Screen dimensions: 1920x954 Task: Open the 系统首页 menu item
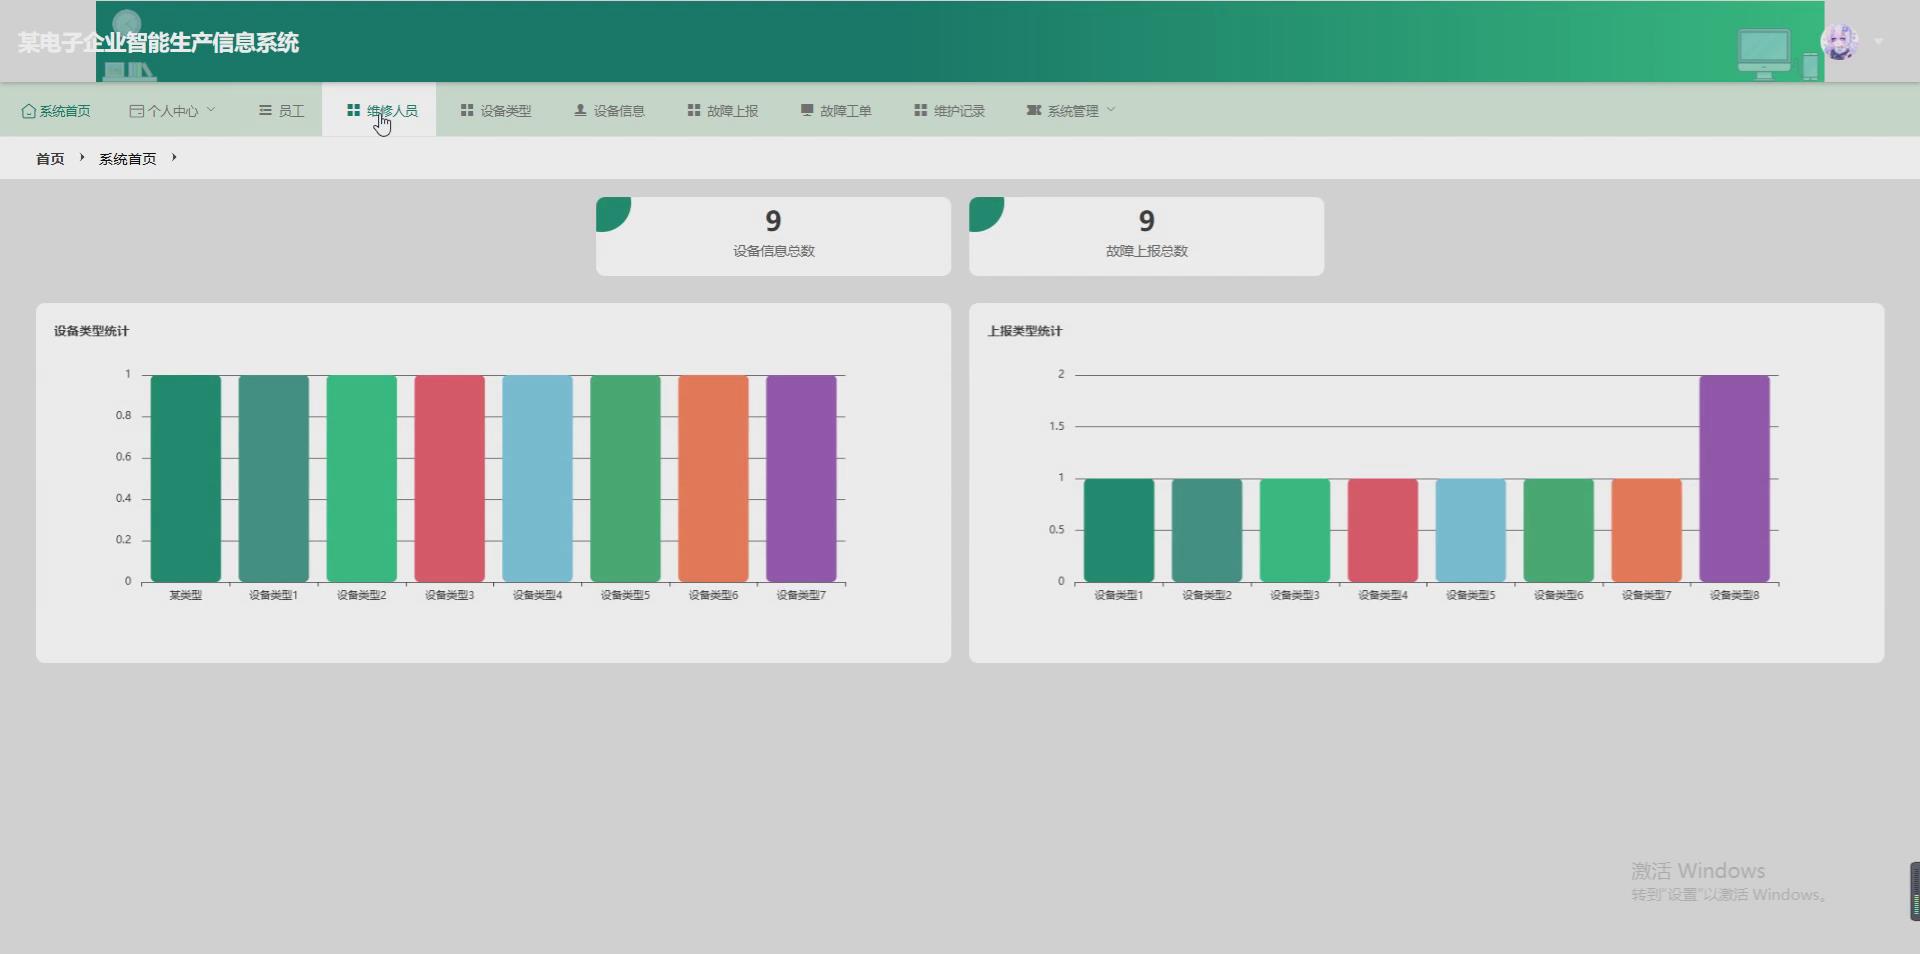click(56, 111)
